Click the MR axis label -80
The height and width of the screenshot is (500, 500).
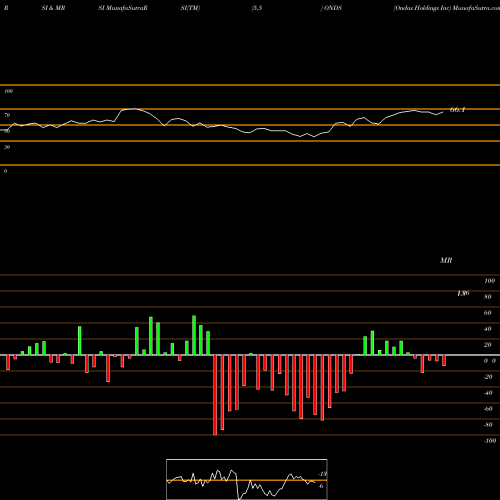[488, 425]
